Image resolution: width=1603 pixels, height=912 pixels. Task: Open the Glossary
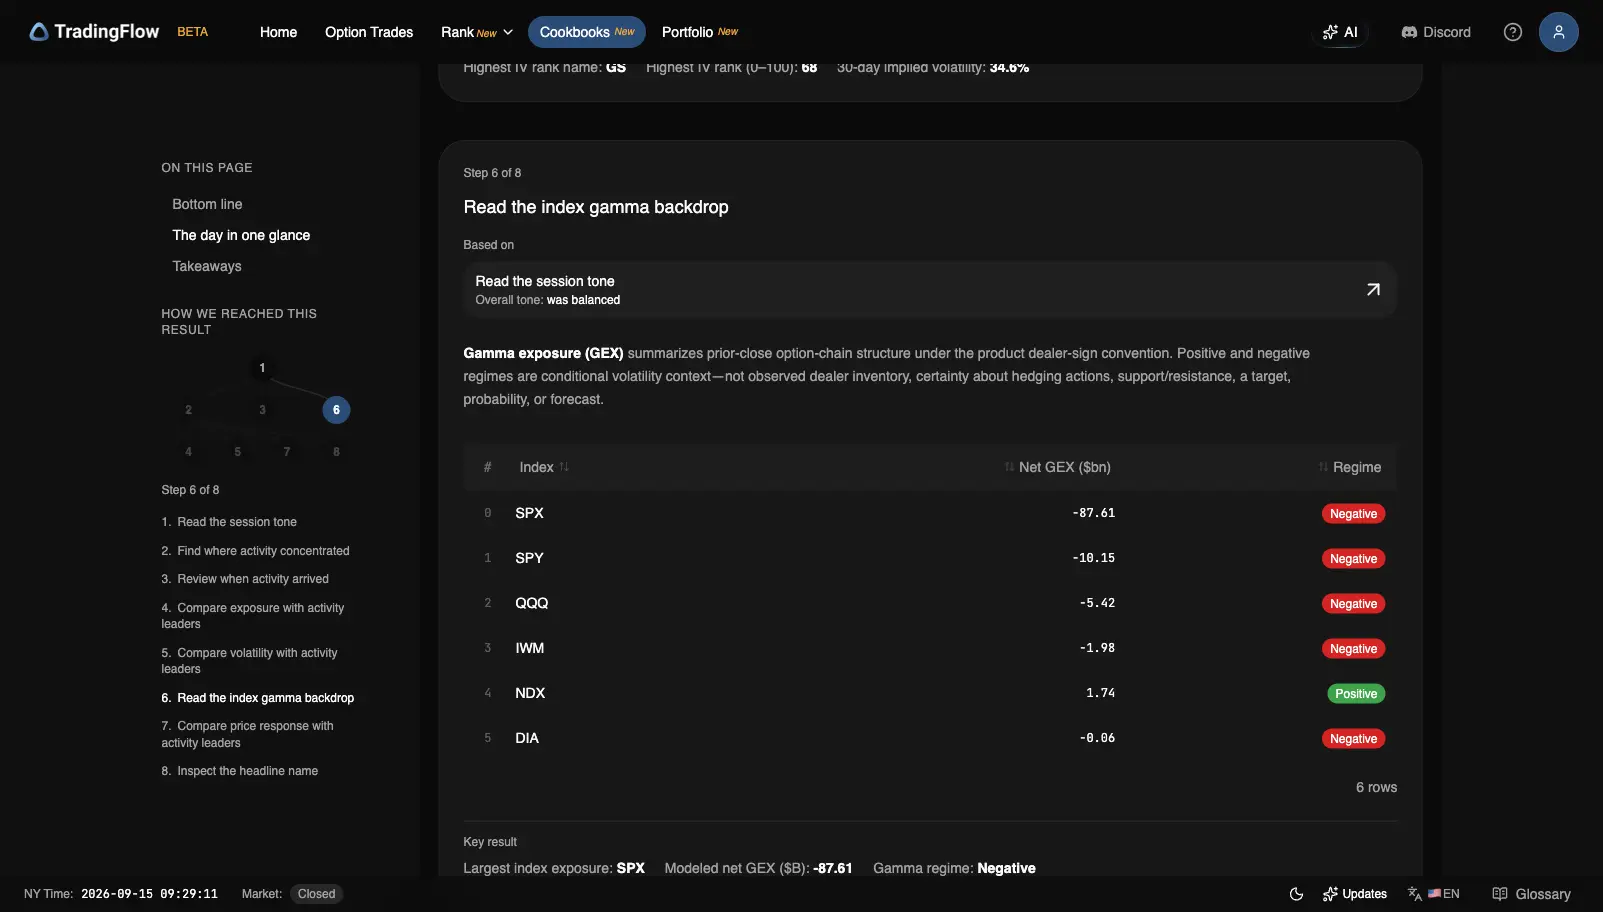pos(1532,894)
